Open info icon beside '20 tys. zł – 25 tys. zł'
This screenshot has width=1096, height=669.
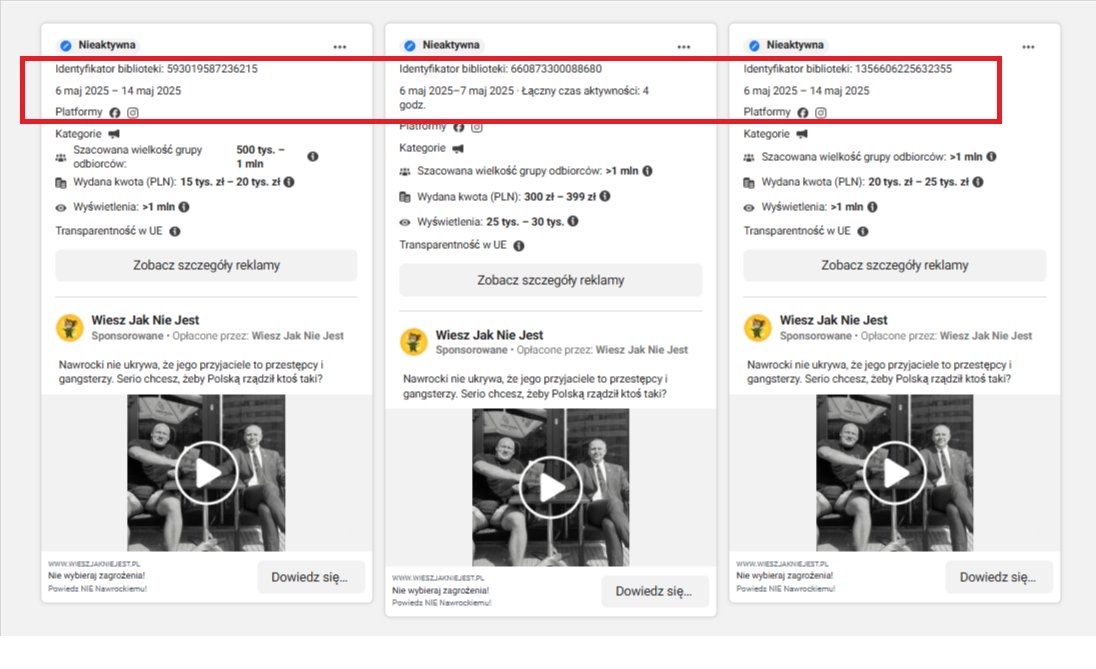click(978, 182)
